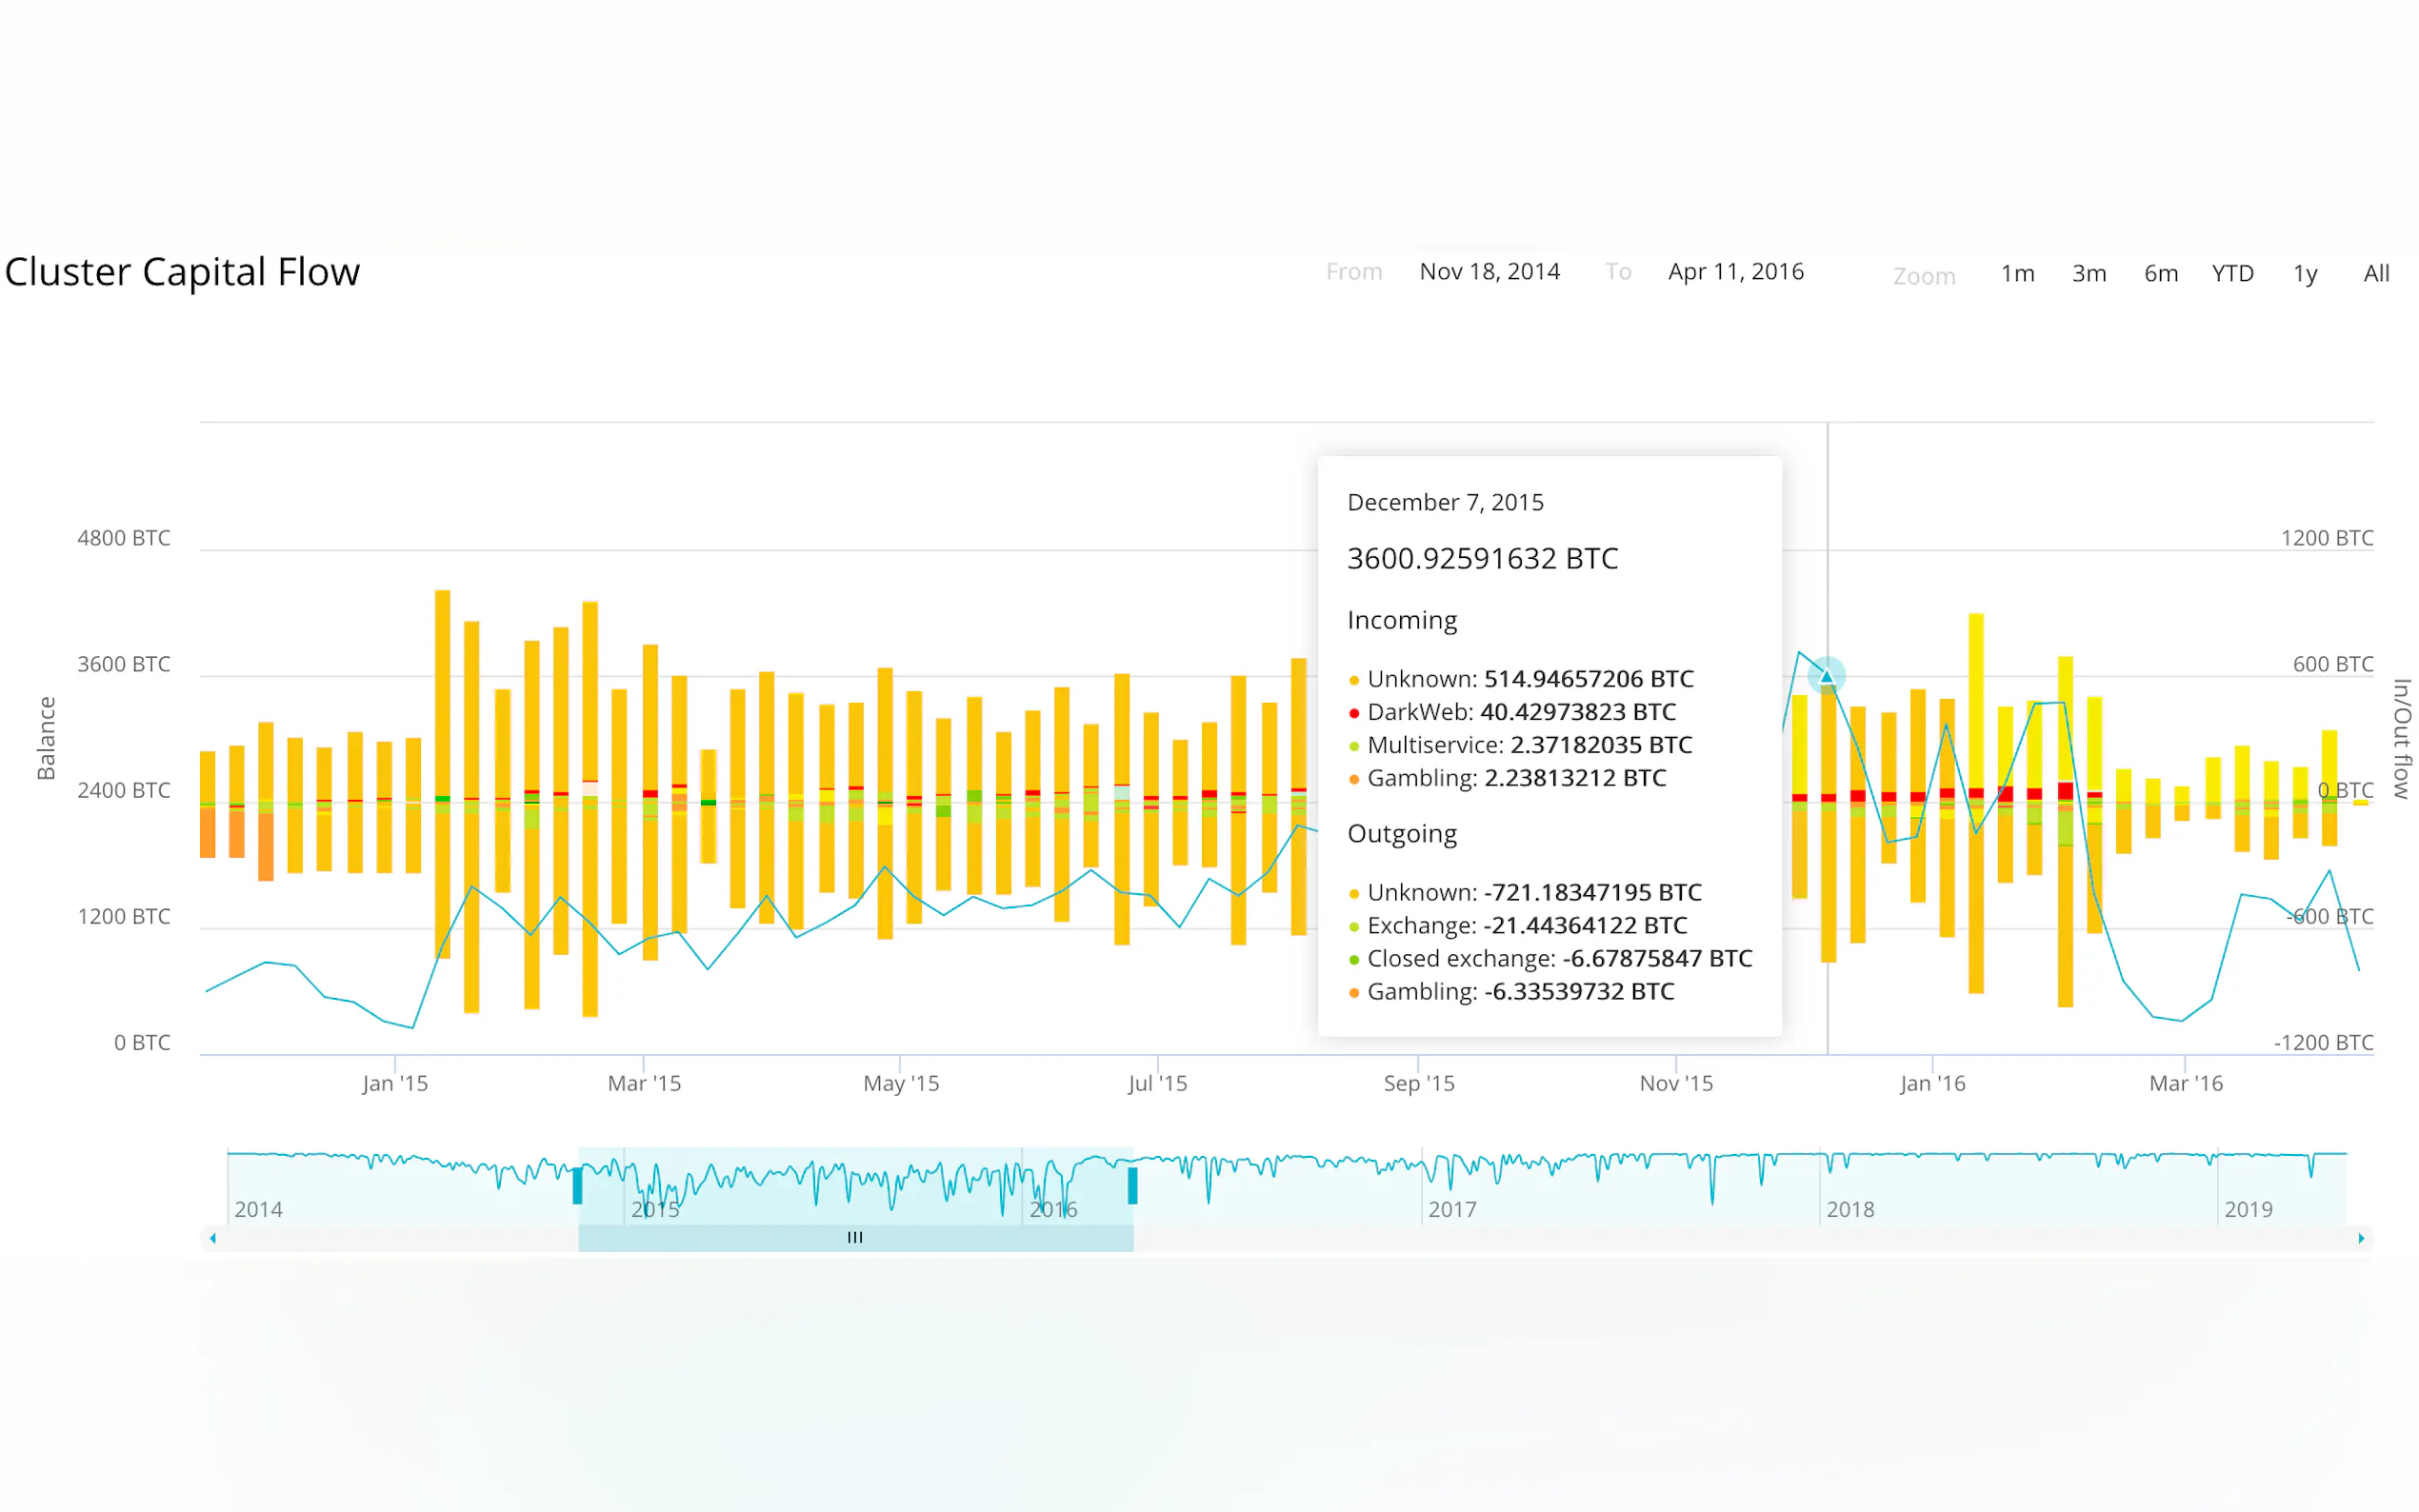2419x1512 pixels.
Task: Edit the From date Nov 18, 2014
Action: [x=1489, y=272]
